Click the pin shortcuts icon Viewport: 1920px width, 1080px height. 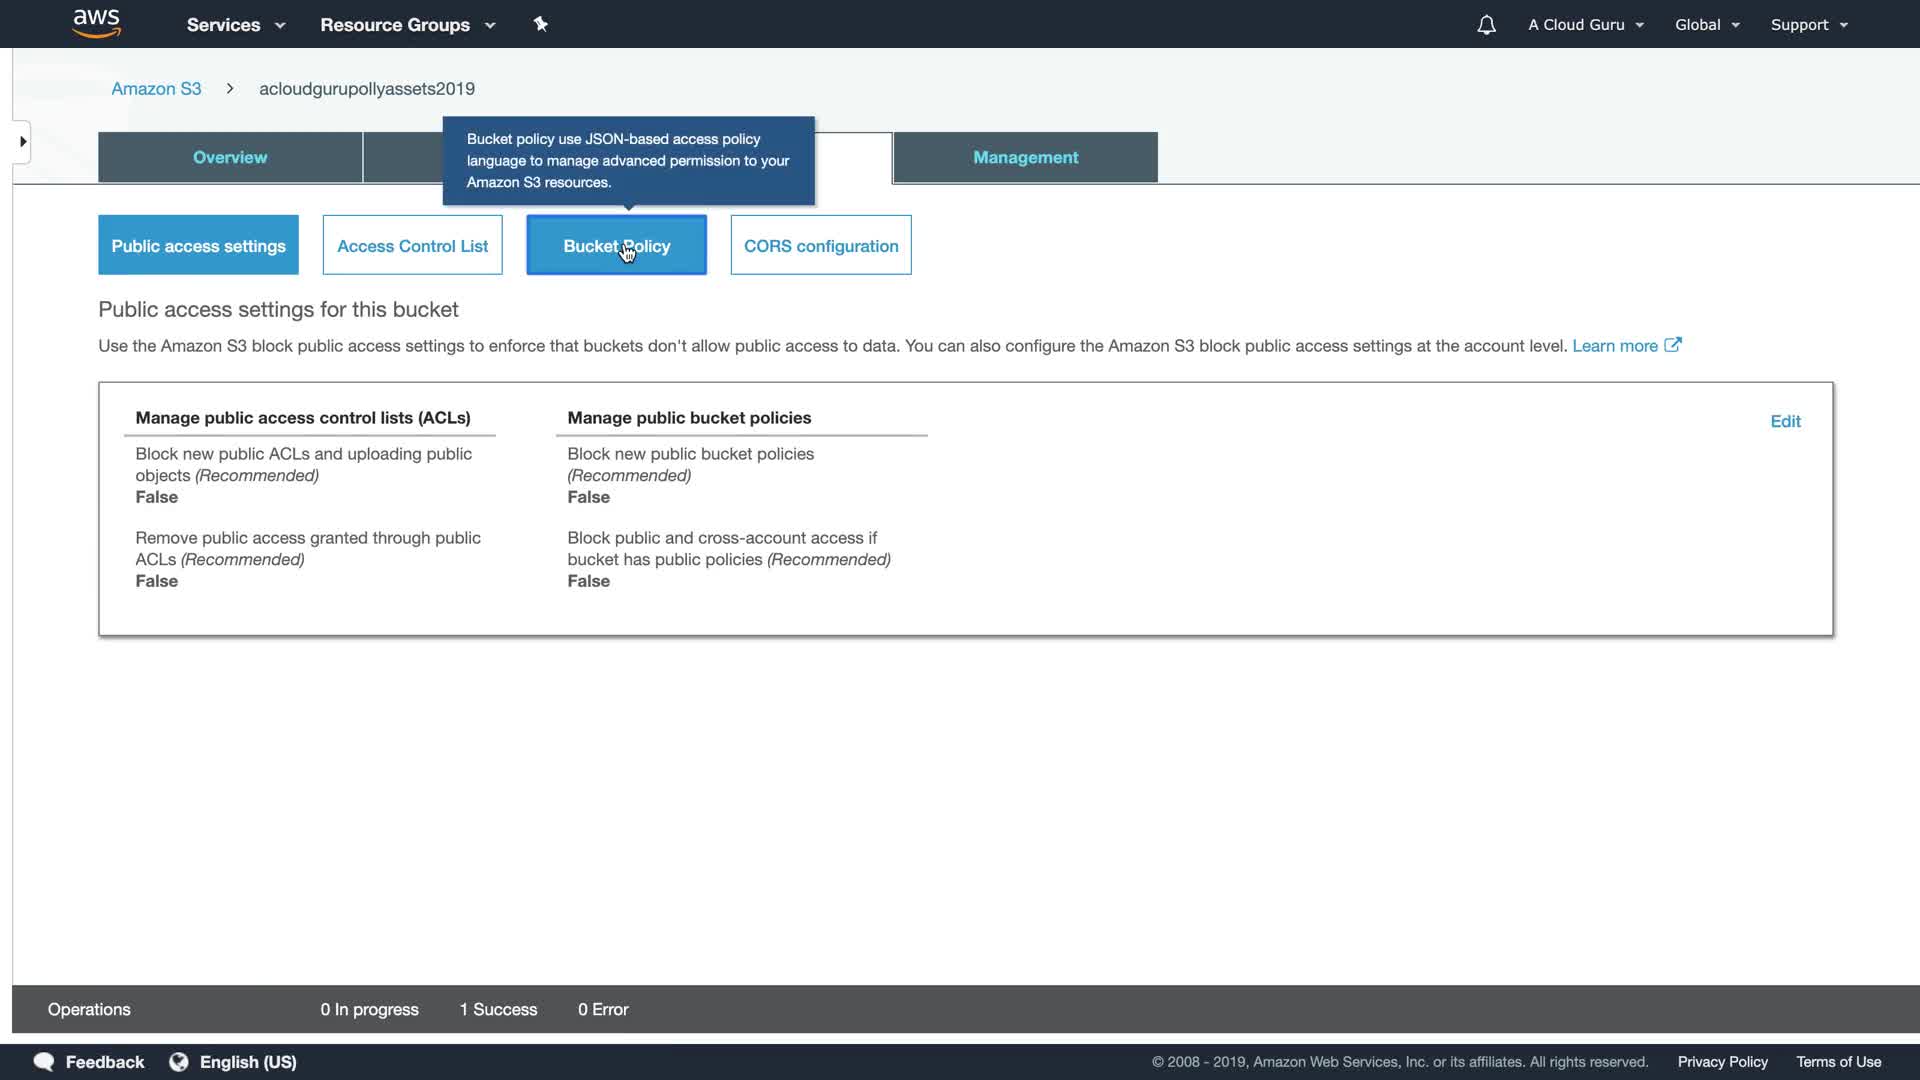click(541, 24)
